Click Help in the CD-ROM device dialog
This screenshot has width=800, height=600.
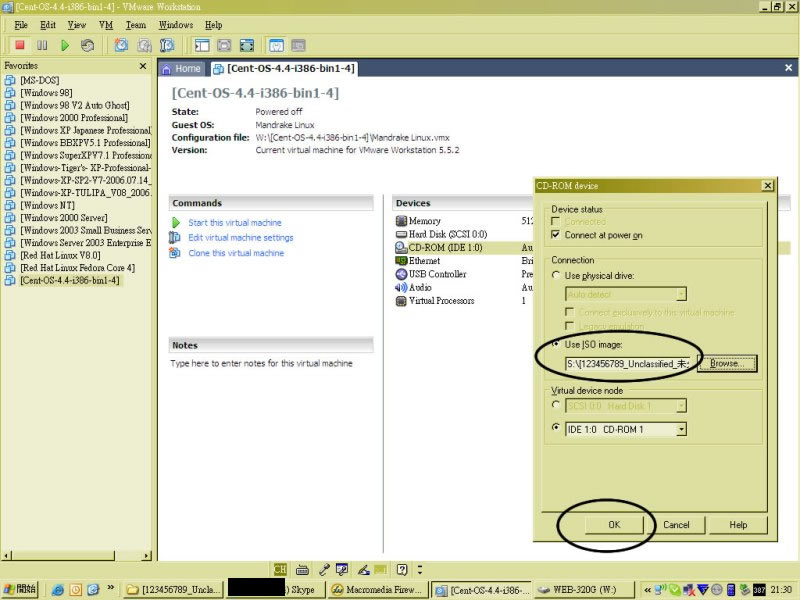coord(738,524)
